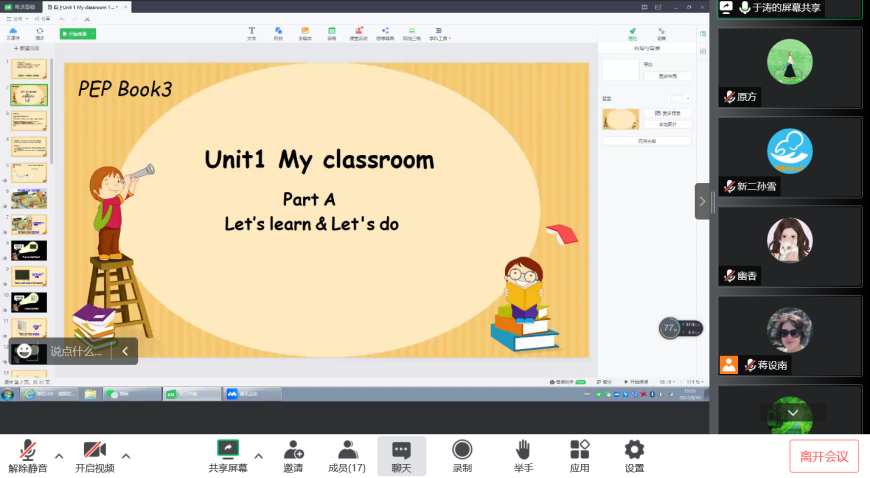Open the emoji smiley in the chat bar

(24, 351)
